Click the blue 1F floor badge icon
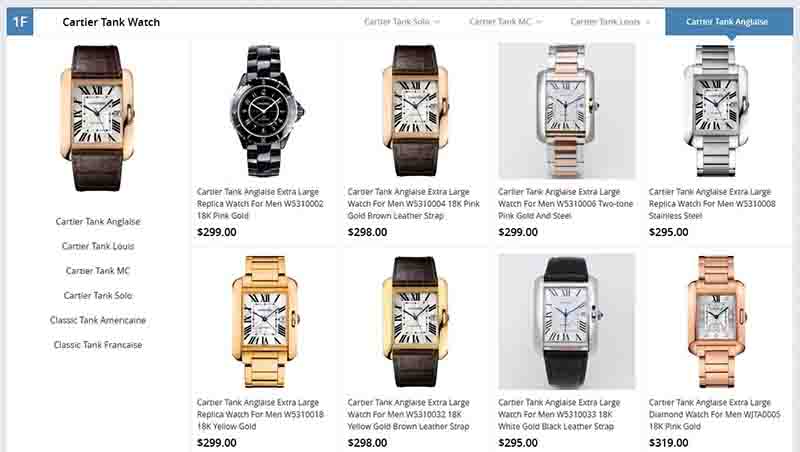 click(x=20, y=22)
